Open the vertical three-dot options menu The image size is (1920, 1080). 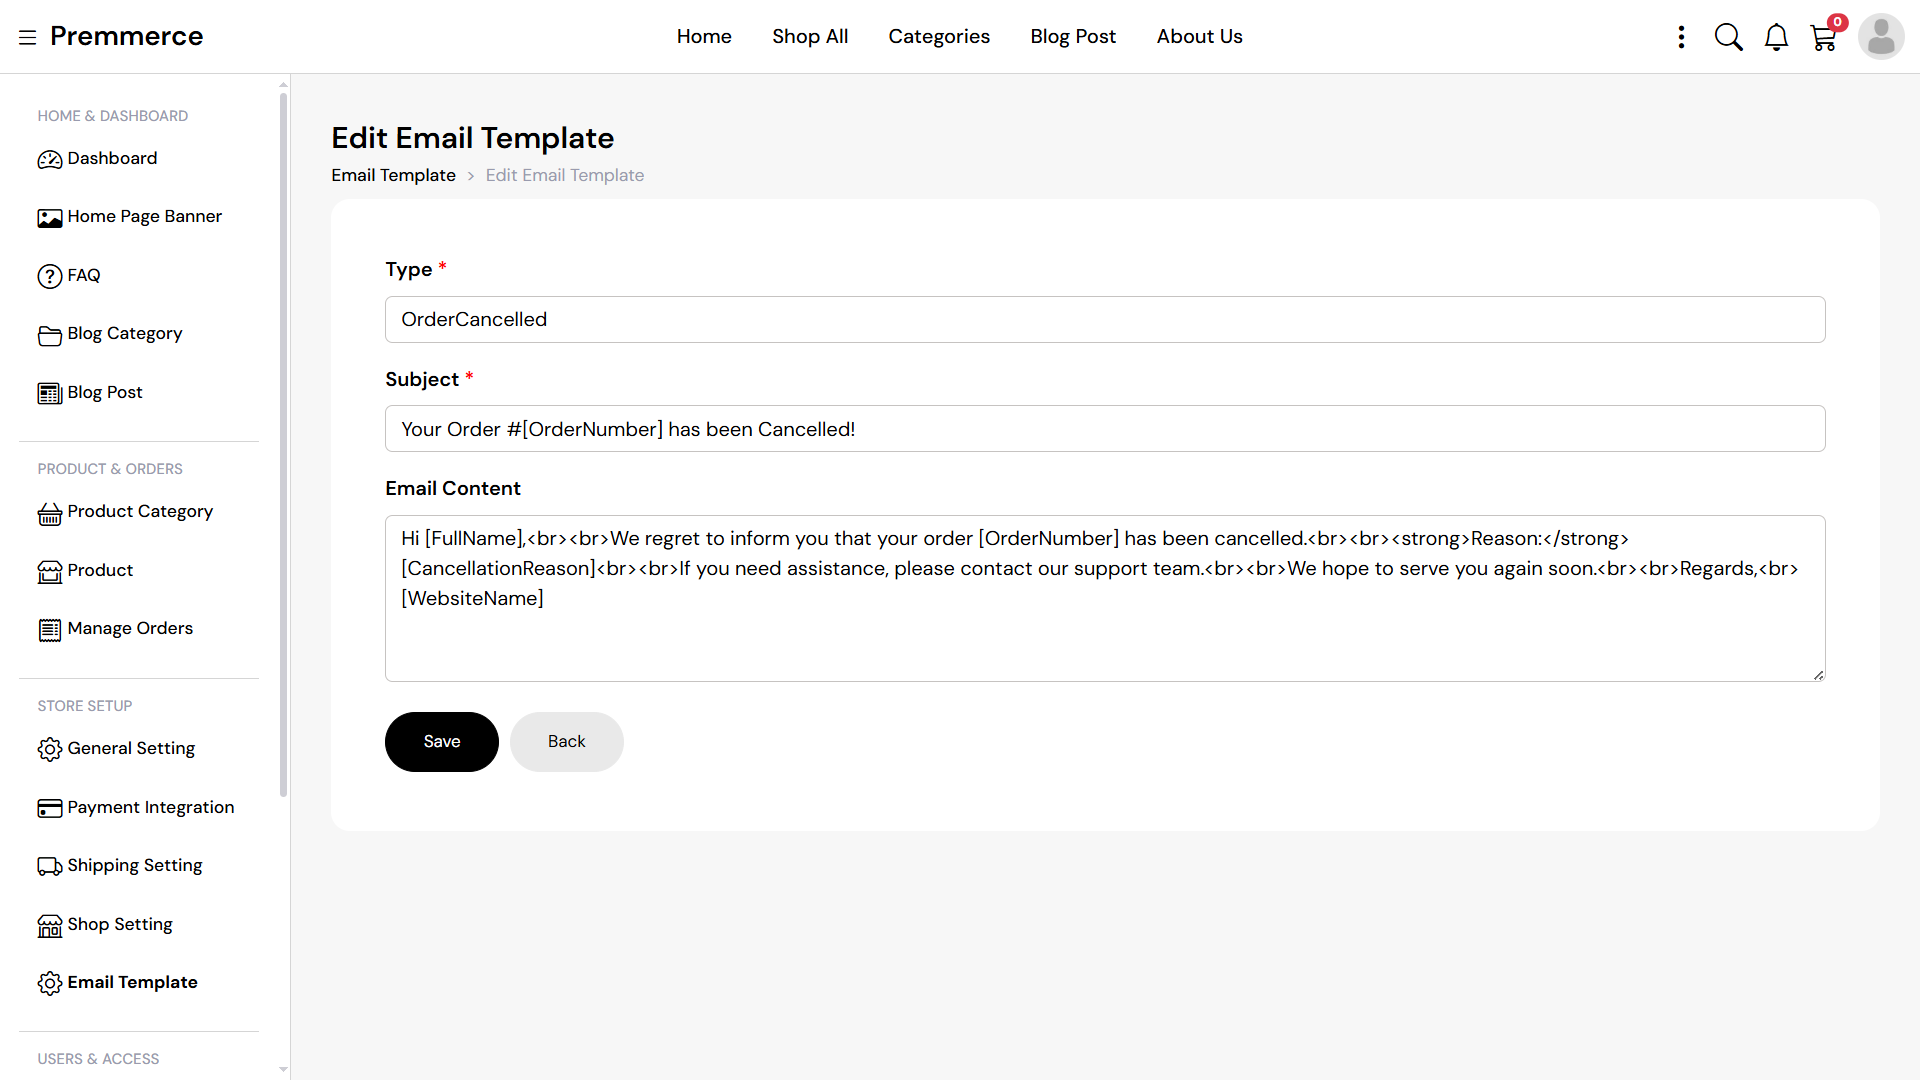point(1681,37)
